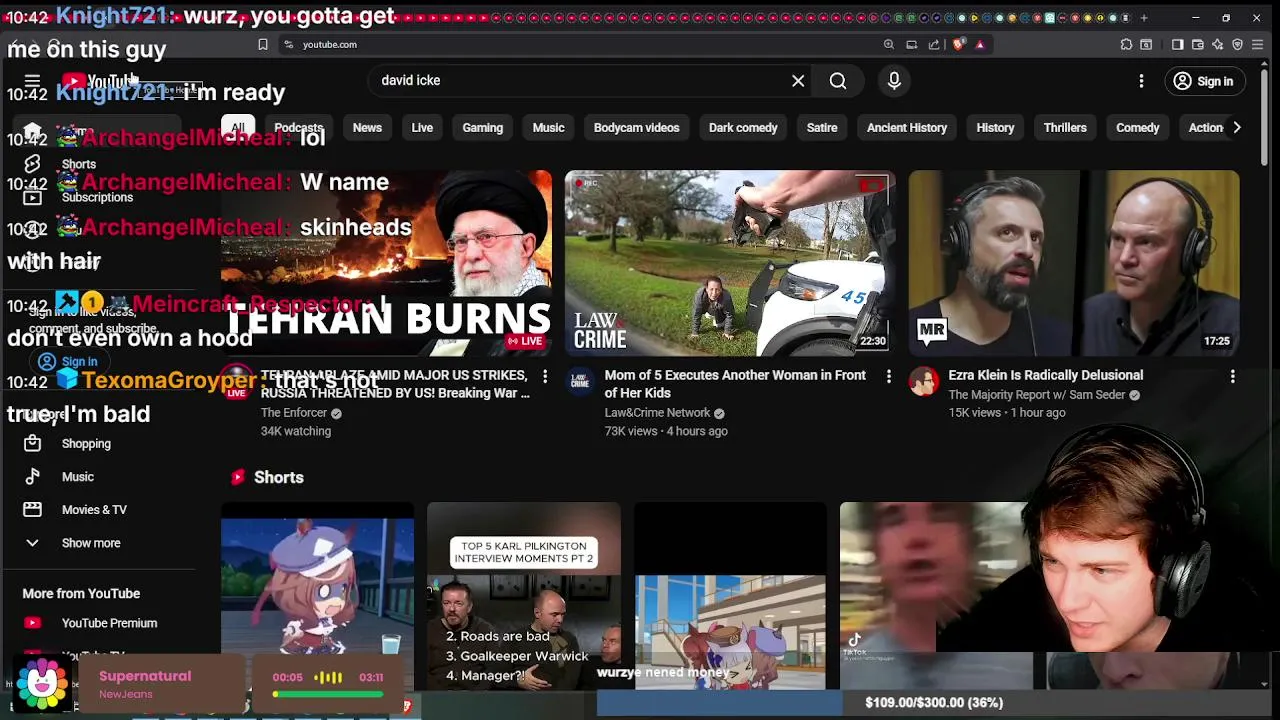The width and height of the screenshot is (1280, 720).
Task: Click the Music note icon in sidebar
Action: pos(32,477)
